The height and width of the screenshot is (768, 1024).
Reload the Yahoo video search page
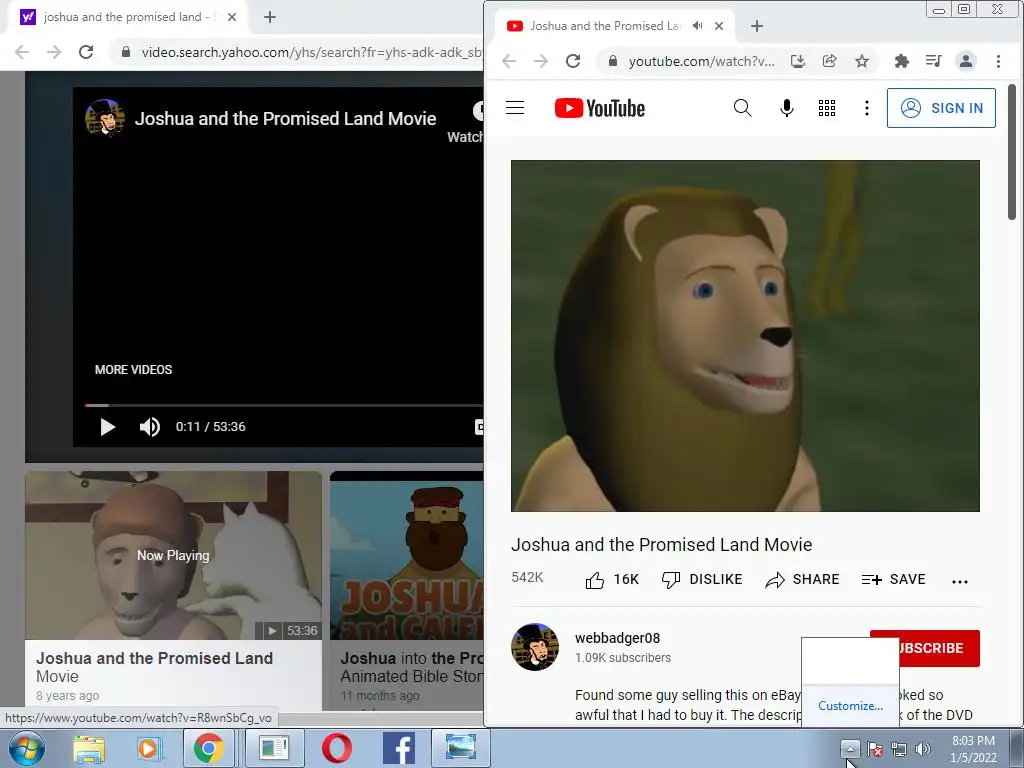pyautogui.click(x=86, y=52)
